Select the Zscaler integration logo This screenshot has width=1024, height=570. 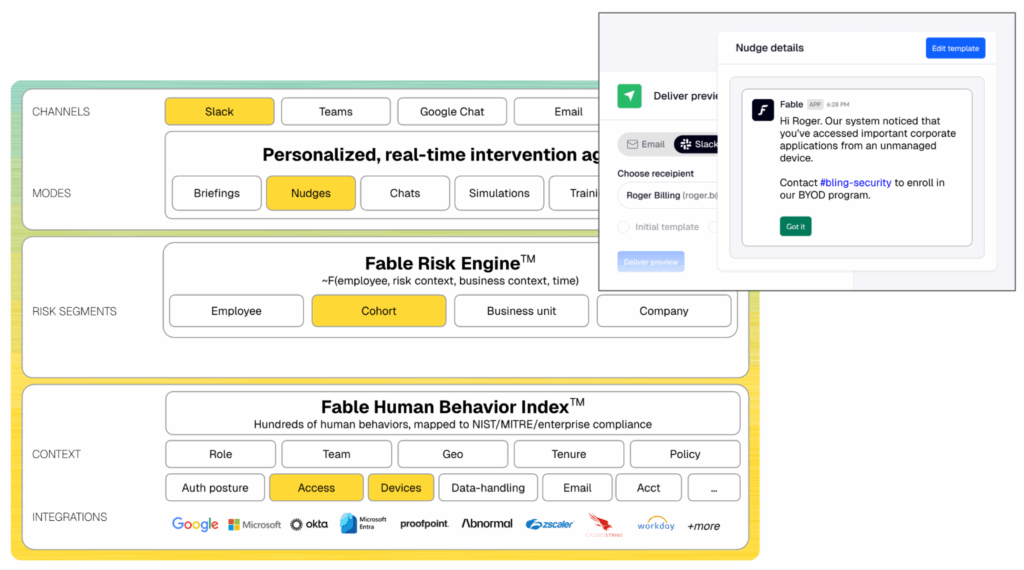pos(548,524)
